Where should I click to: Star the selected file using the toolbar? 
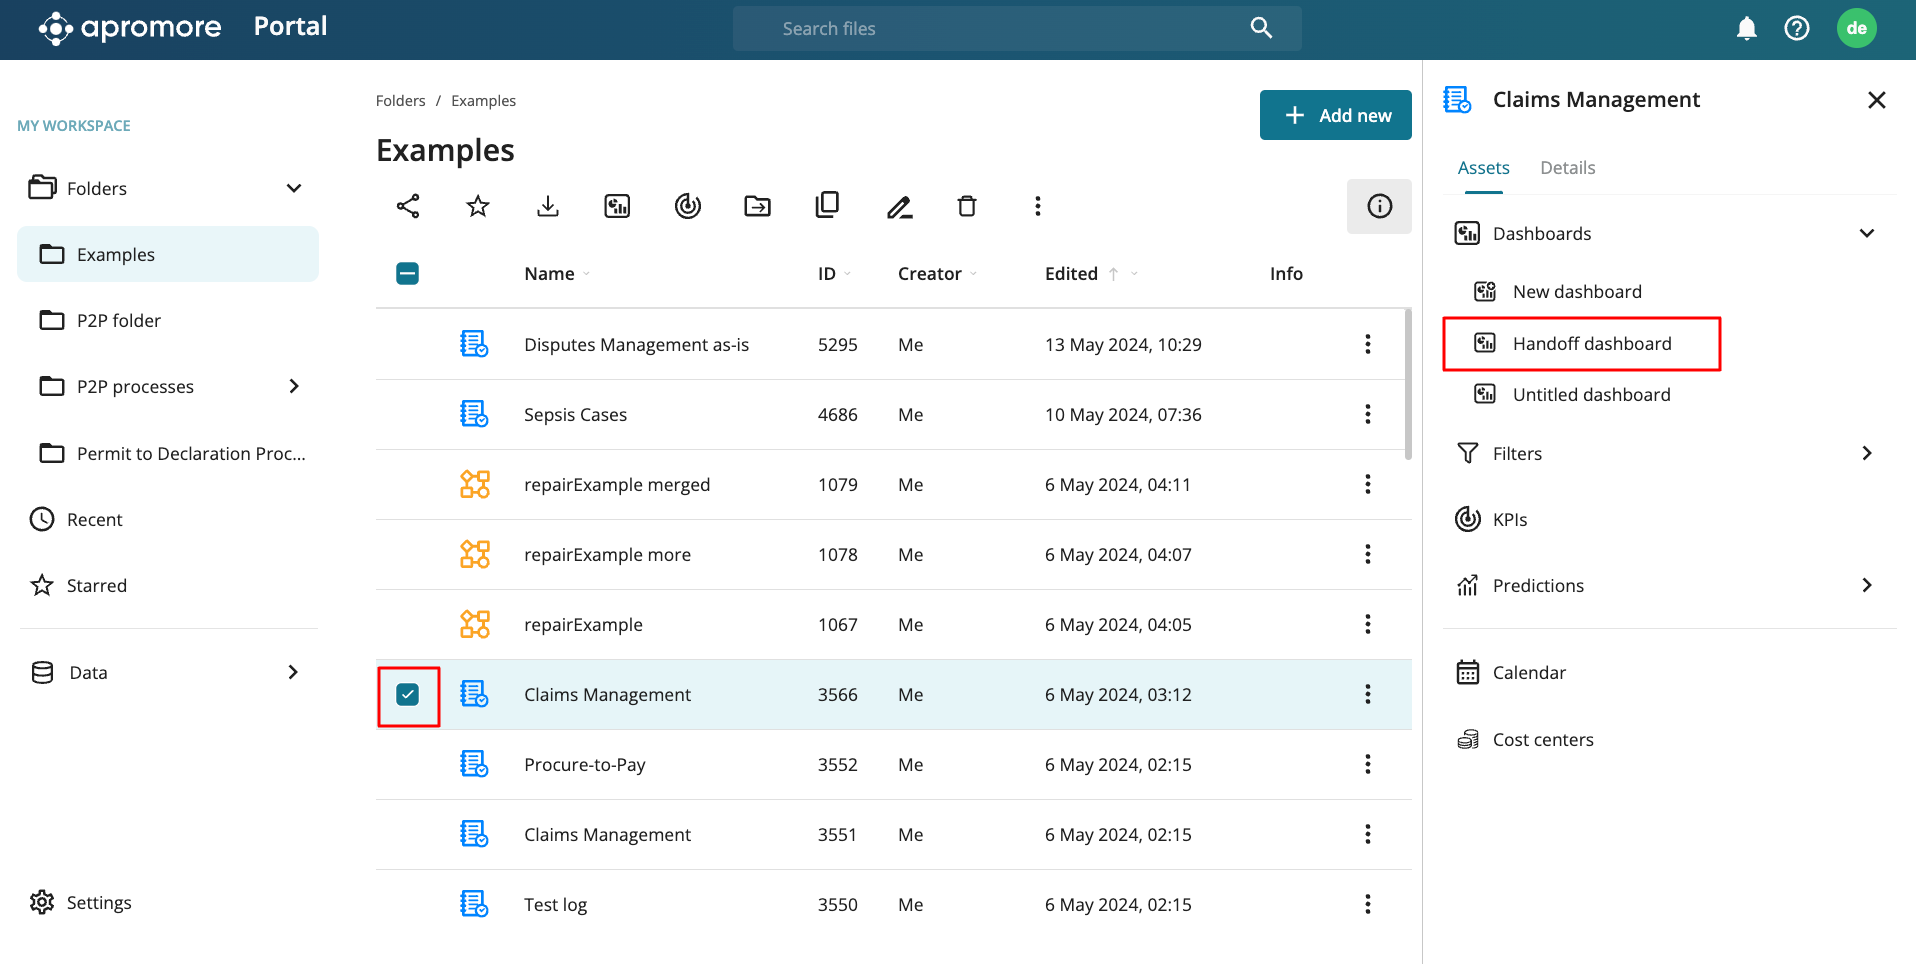pyautogui.click(x=478, y=206)
